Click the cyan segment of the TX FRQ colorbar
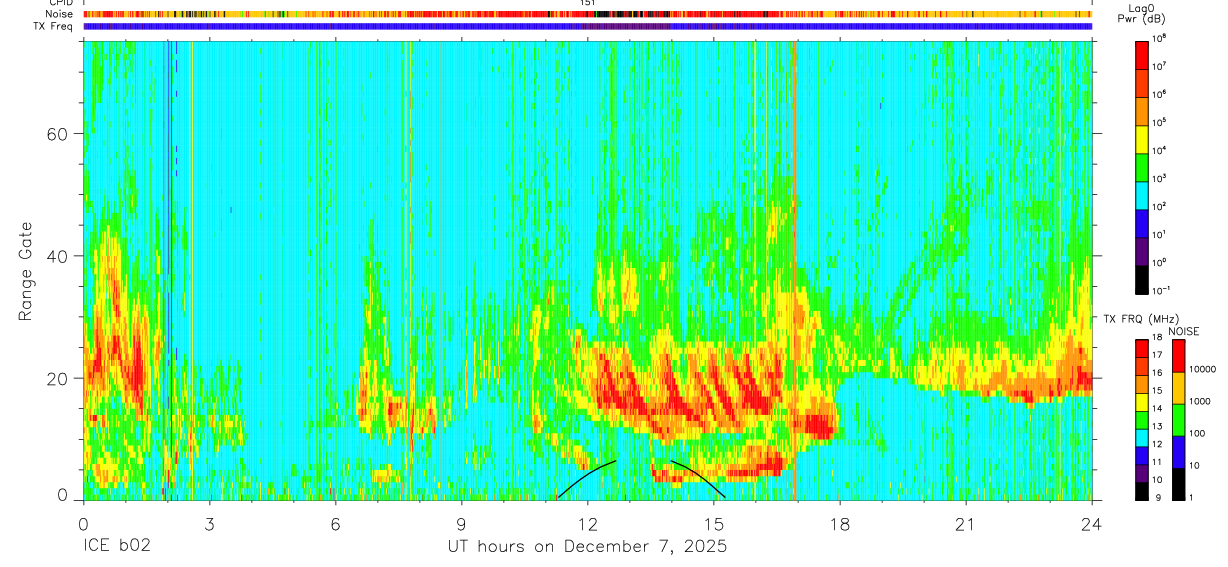This screenshot has width=1228, height=567. click(x=1142, y=438)
